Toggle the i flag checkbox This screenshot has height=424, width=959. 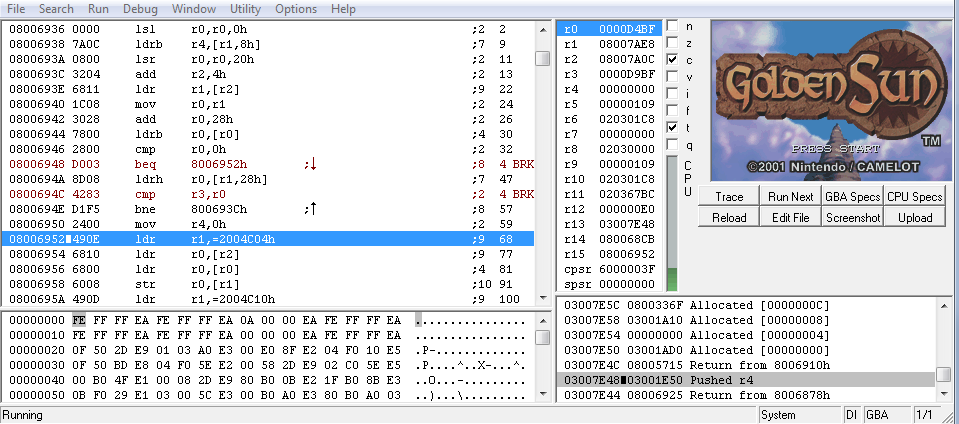[672, 94]
